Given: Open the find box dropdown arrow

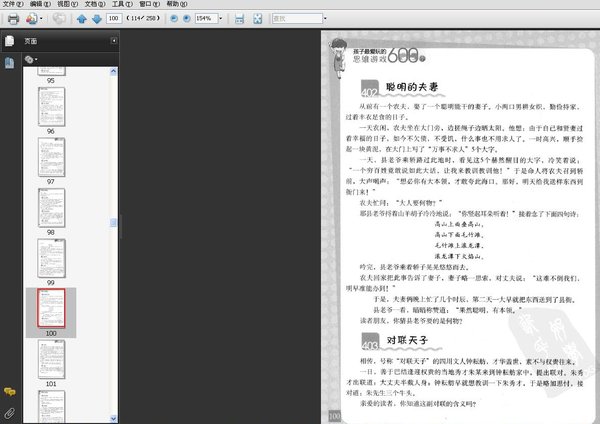Looking at the screenshot, I should coord(325,18).
